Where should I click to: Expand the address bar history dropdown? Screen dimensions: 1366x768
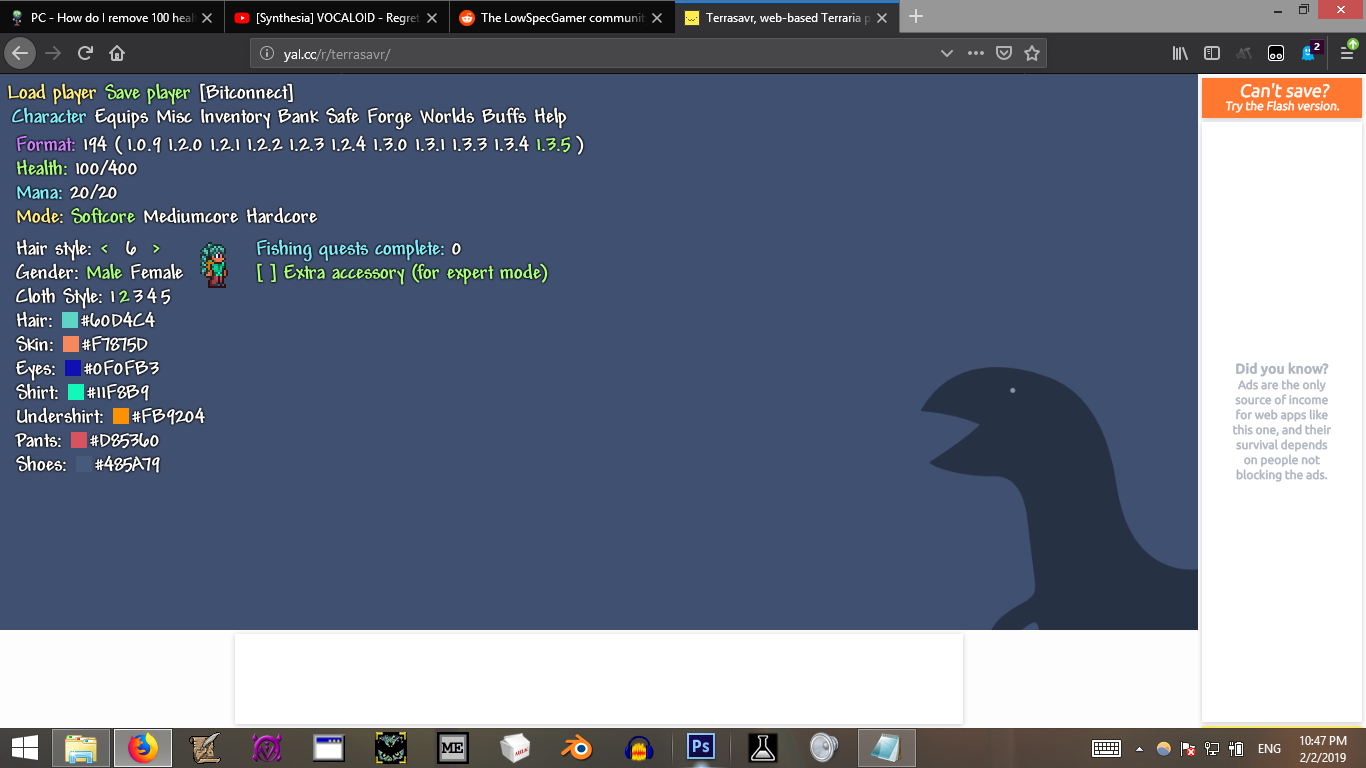point(946,54)
